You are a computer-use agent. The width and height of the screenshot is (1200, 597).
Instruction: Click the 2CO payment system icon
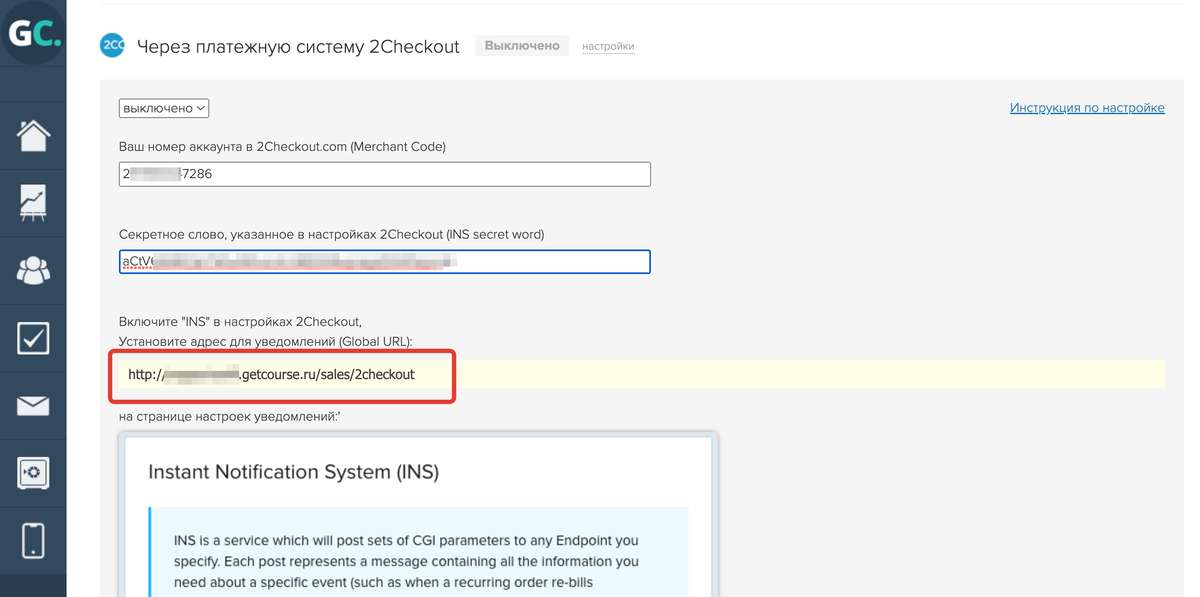(x=112, y=46)
